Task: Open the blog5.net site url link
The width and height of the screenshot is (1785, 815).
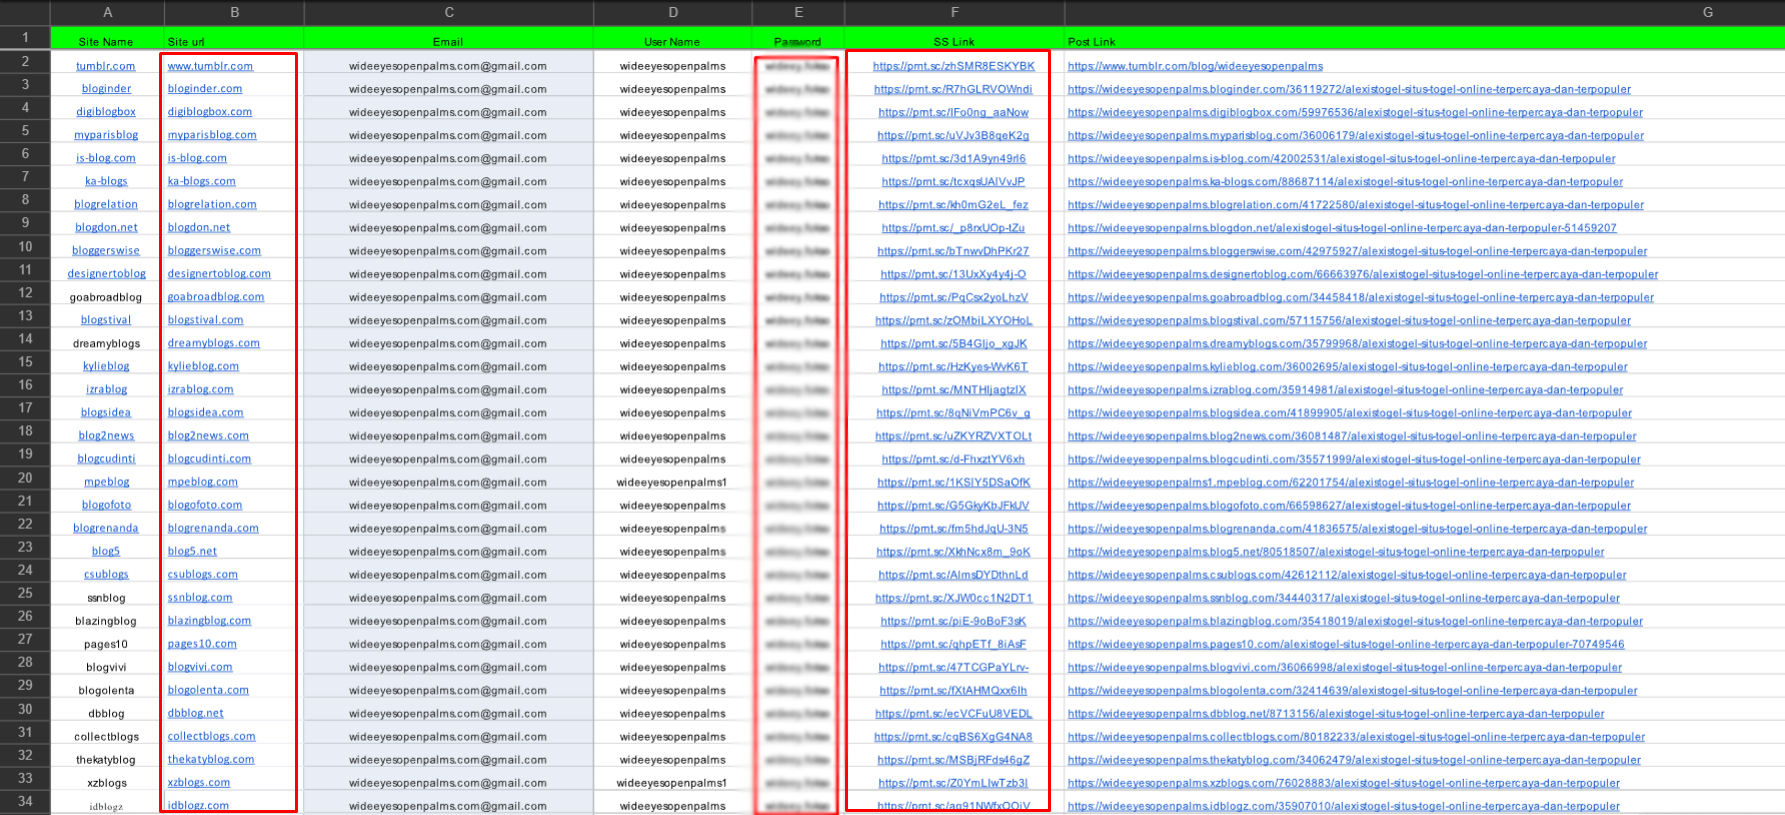Action: 192,551
